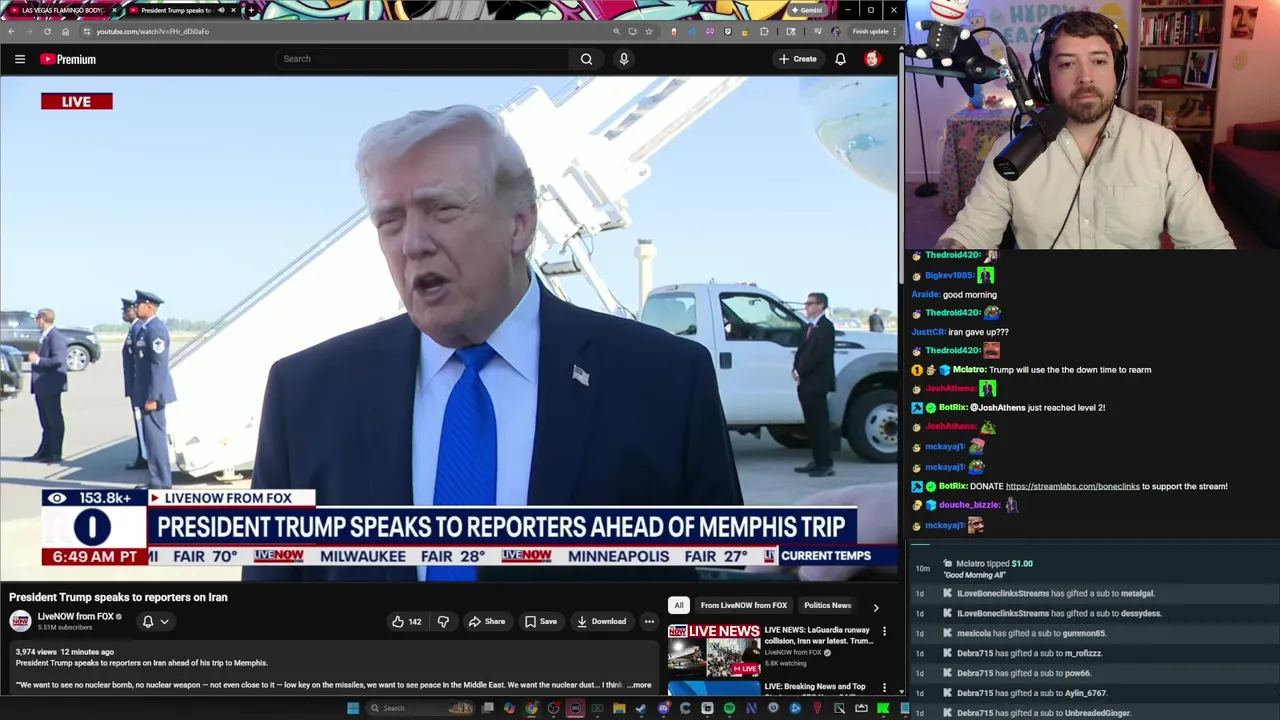Image resolution: width=1280 pixels, height=720 pixels.
Task: Click the browser address bar URL
Action: [153, 31]
